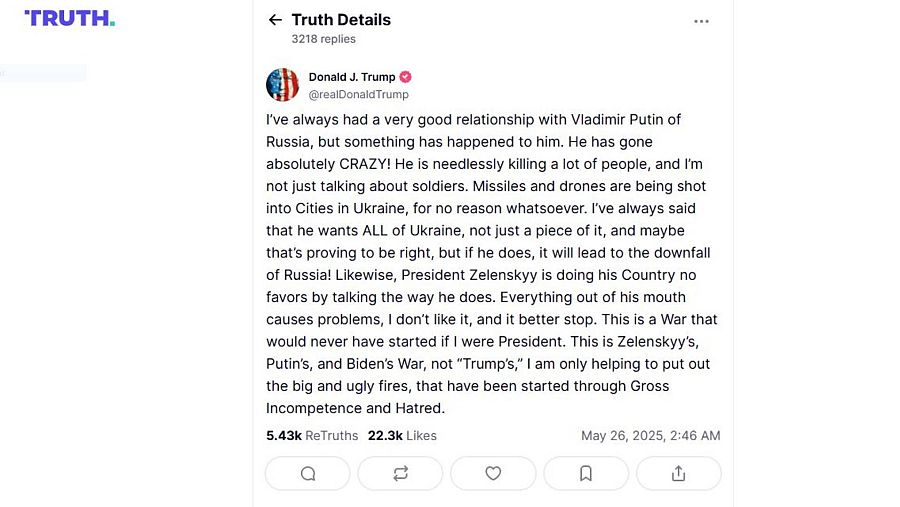Share the post via the share icon
Screen dimensions: 900x507
pos(678,473)
